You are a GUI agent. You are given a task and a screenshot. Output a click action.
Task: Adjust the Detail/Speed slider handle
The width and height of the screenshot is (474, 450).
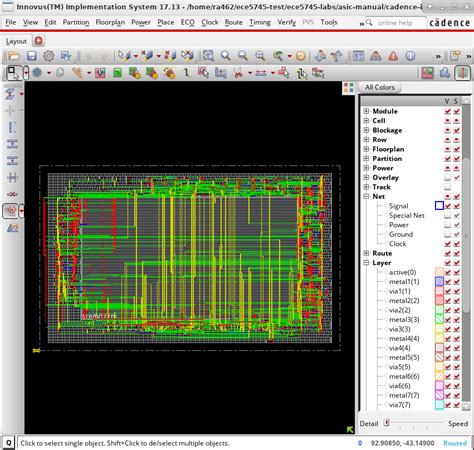pyautogui.click(x=386, y=423)
